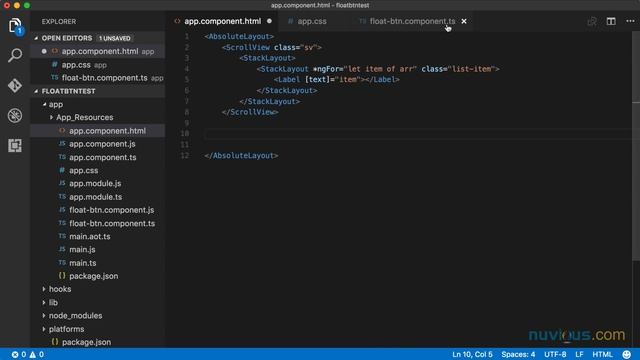640x360 pixels.
Task: Open main.aot.ts file
Action: [x=98, y=236]
